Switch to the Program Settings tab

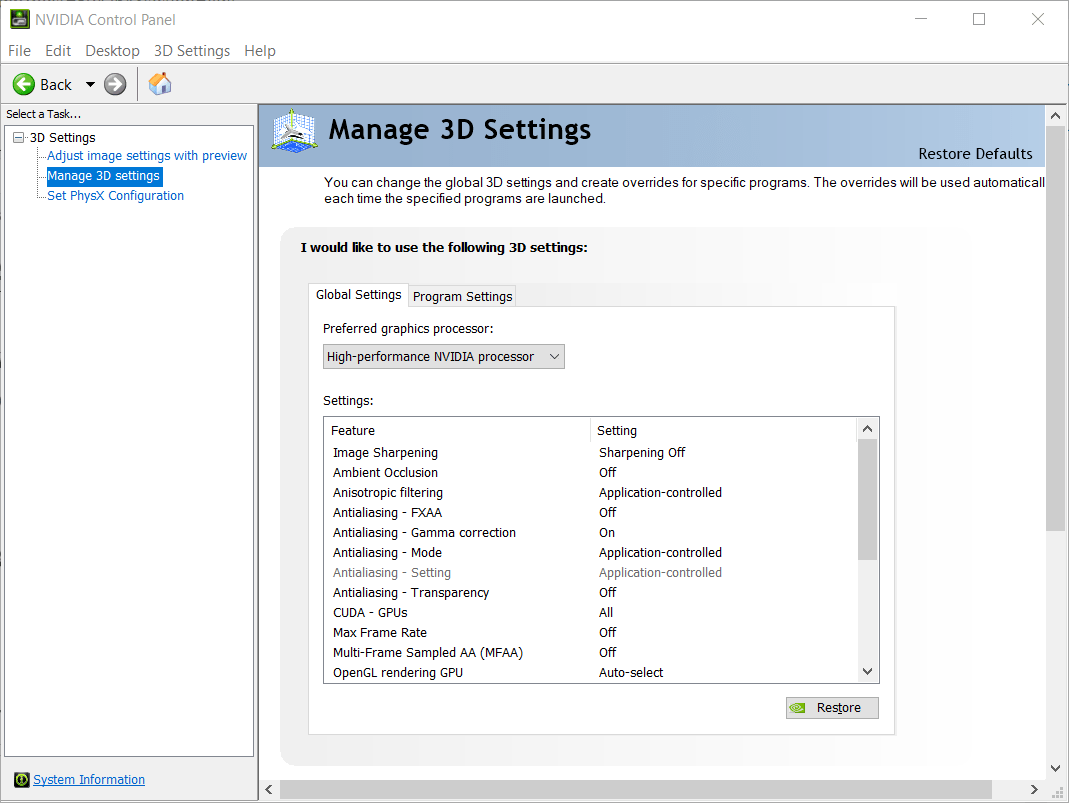point(462,296)
